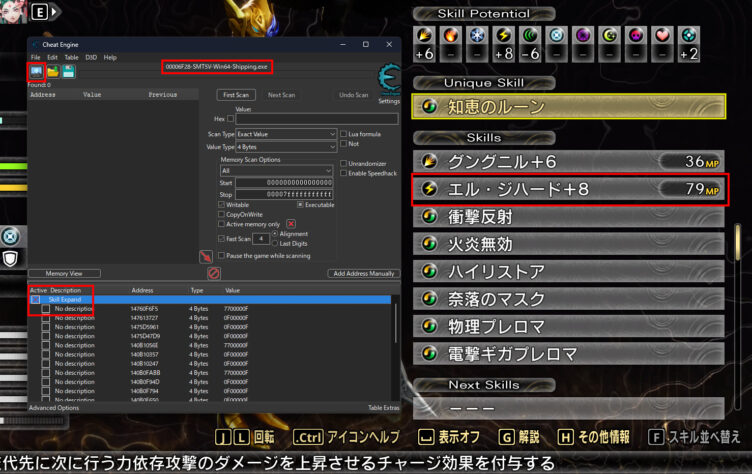Expand the memory region All dropdown
Image resolution: width=752 pixels, height=474 pixels.
pos(276,171)
